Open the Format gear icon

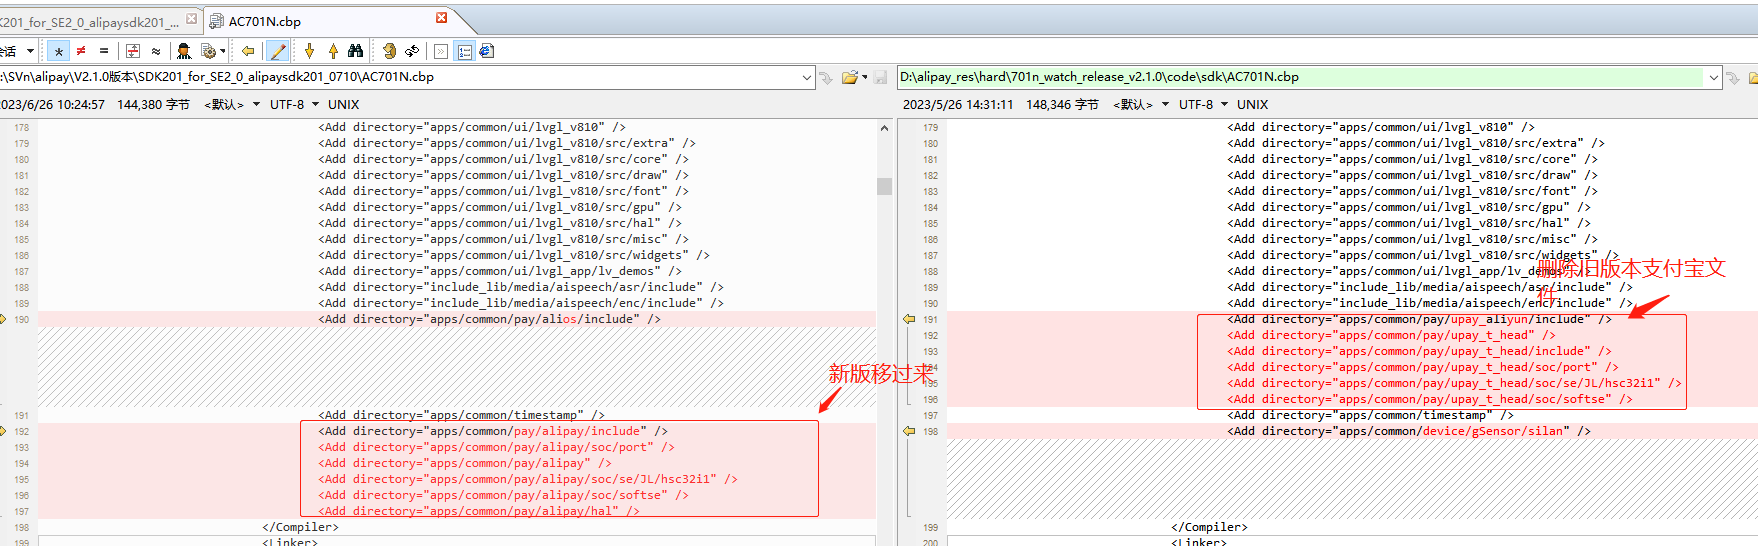[x=208, y=51]
